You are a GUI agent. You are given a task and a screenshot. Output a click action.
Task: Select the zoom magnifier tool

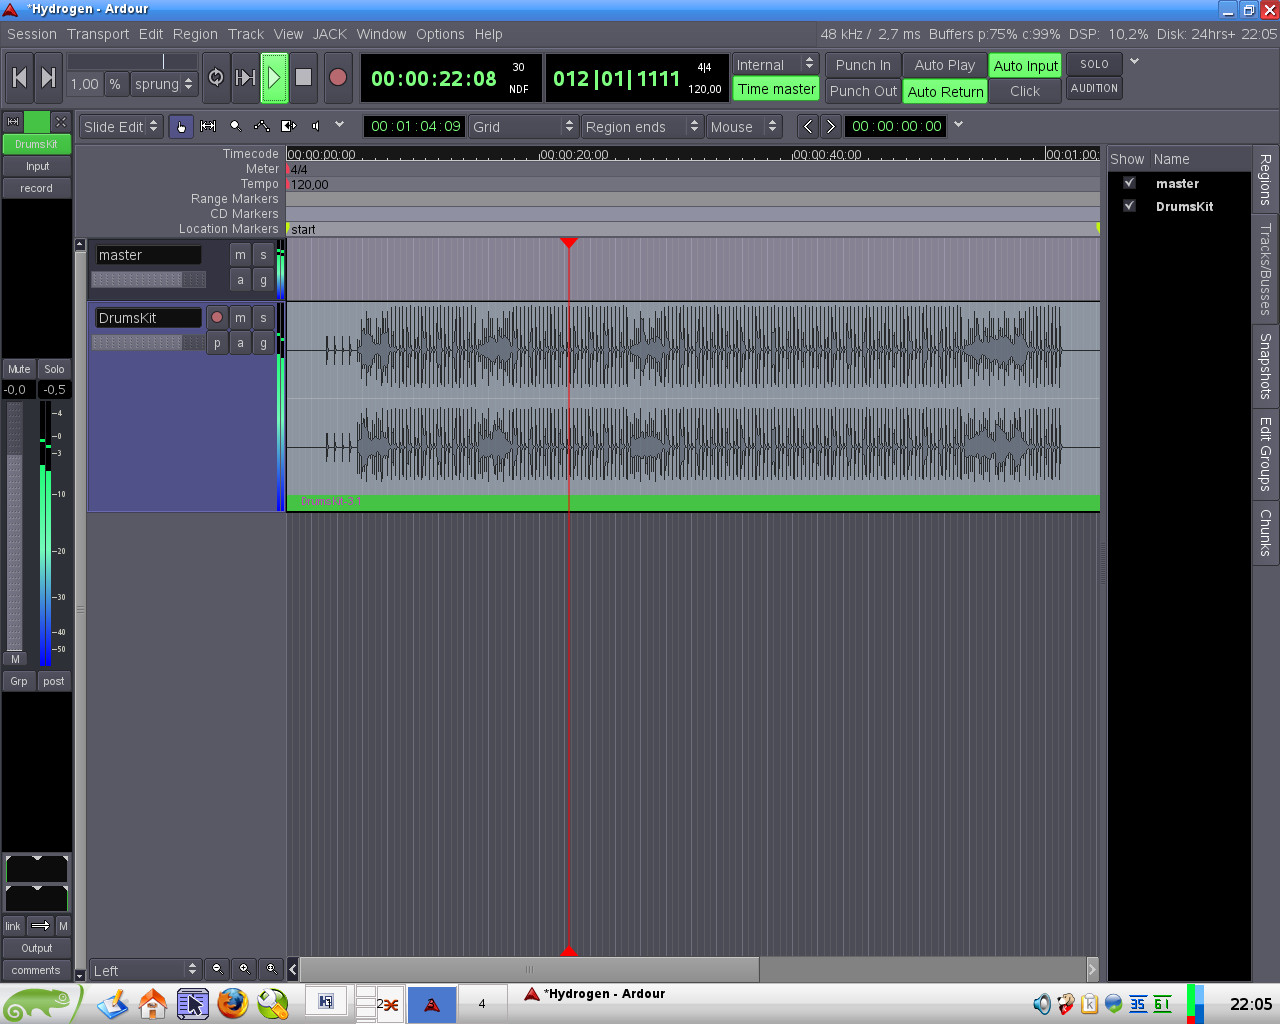point(235,126)
